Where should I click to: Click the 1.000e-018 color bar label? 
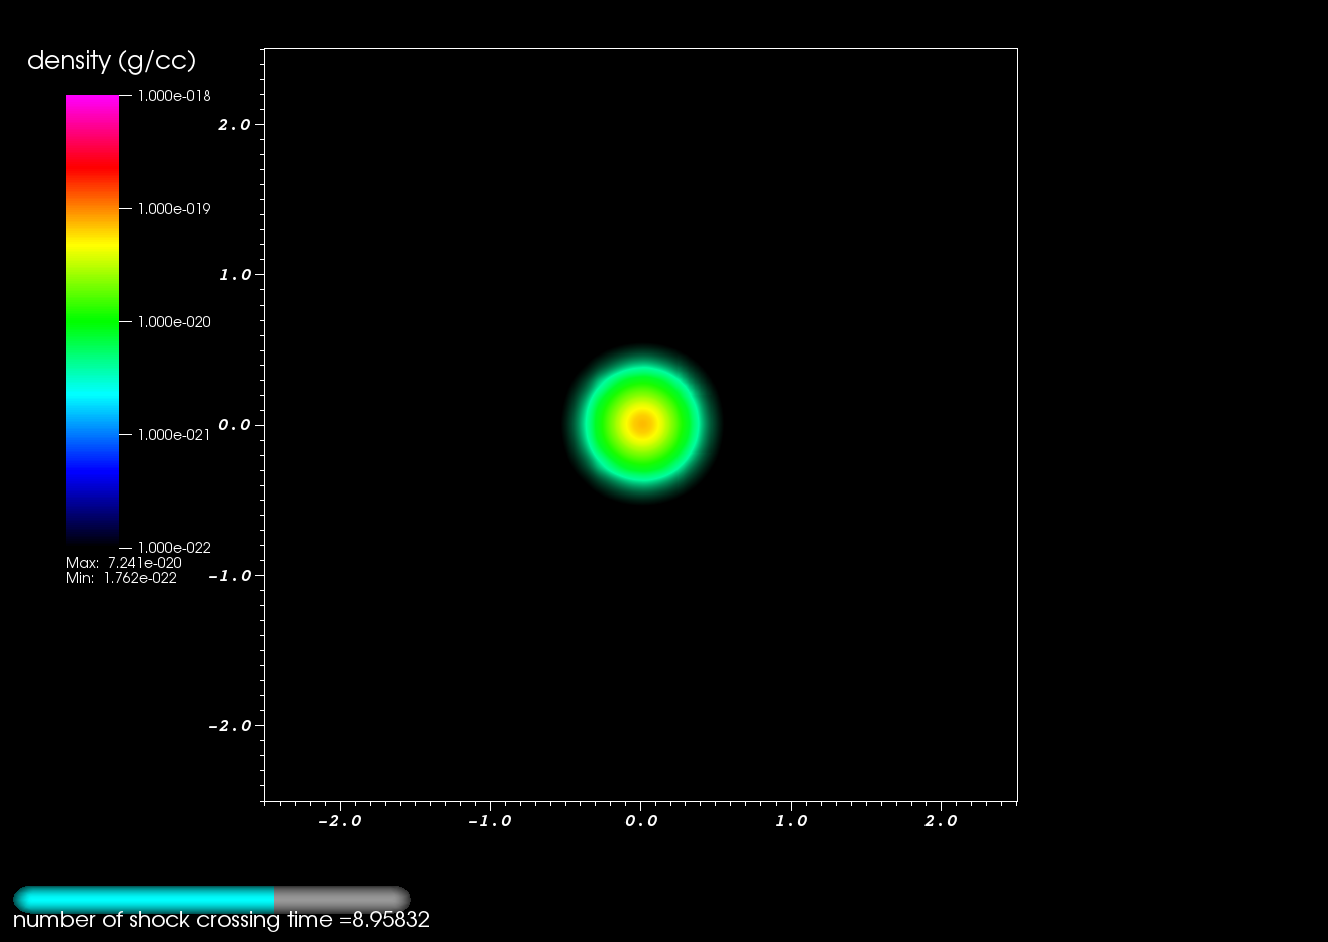[174, 96]
